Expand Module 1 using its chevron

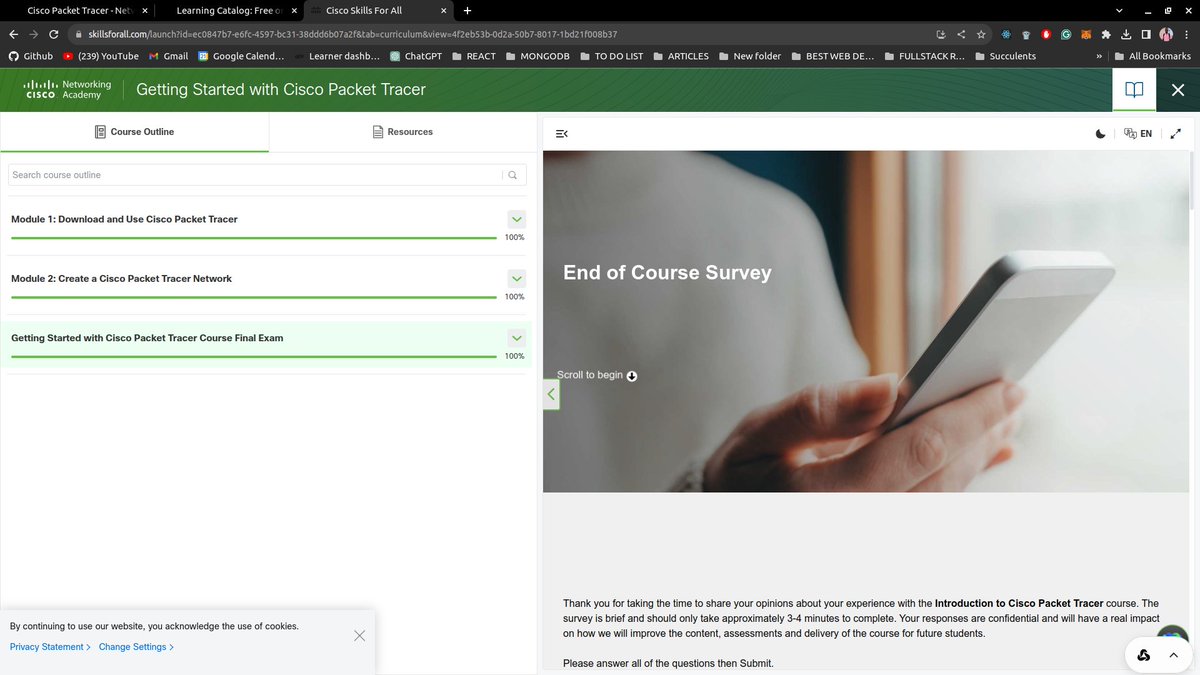516,219
